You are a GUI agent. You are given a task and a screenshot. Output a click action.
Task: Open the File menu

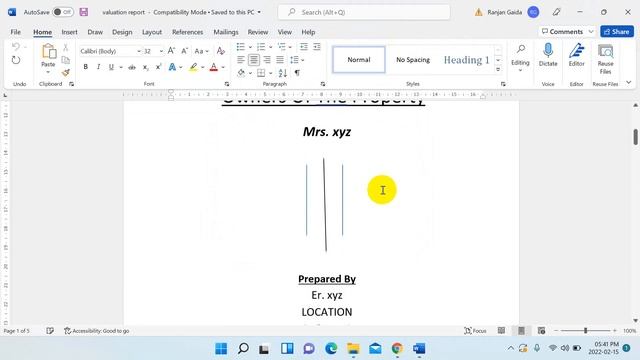(16, 32)
